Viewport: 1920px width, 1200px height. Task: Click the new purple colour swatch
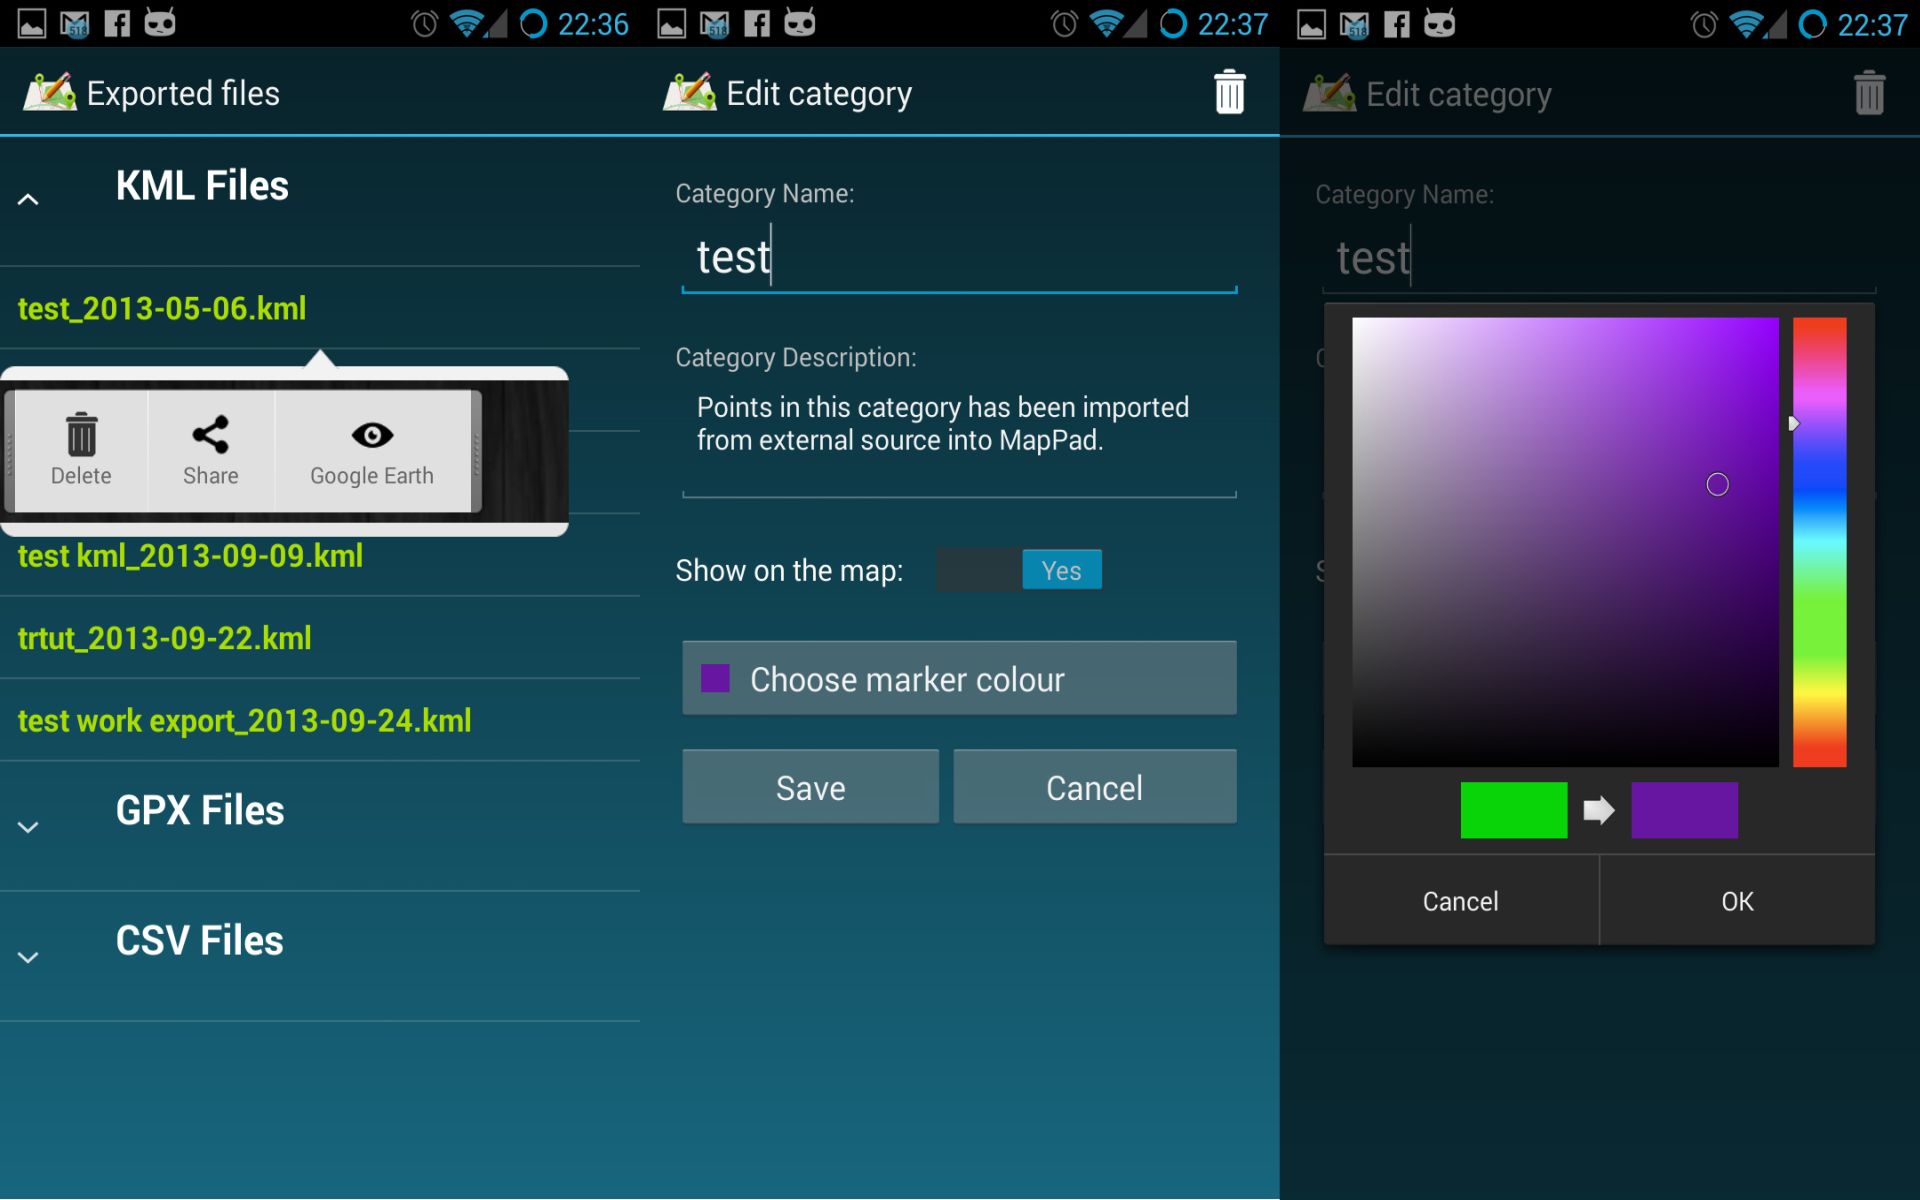tap(1684, 810)
